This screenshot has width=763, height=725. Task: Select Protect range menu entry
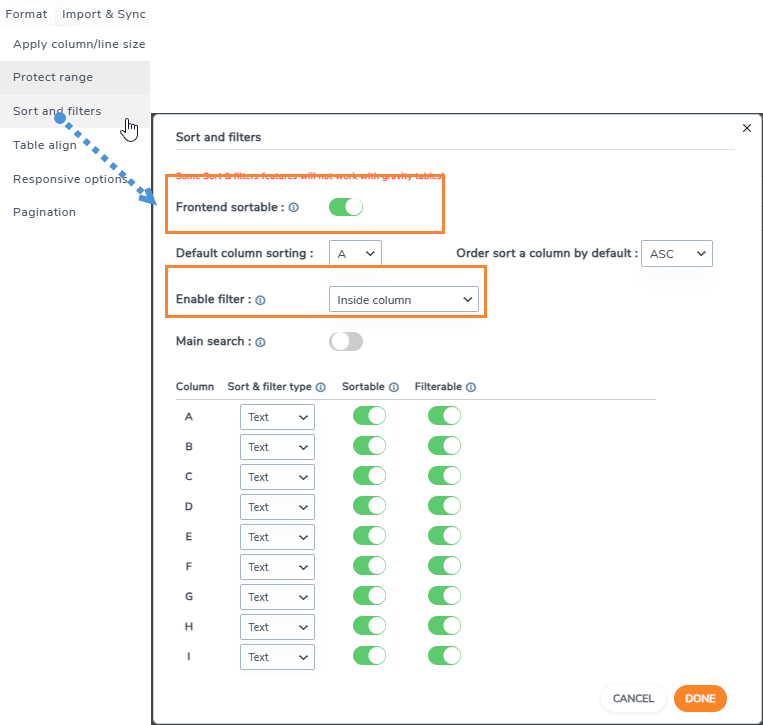(x=75, y=78)
